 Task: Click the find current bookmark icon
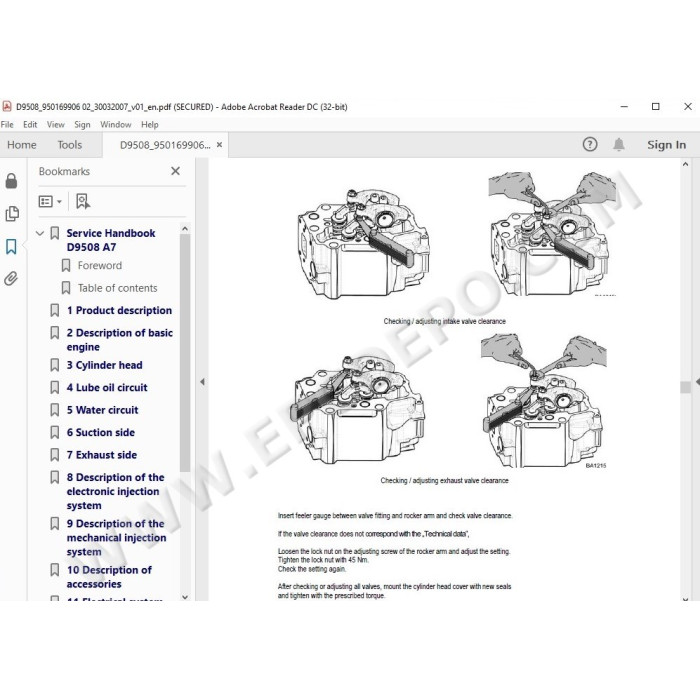(x=83, y=201)
